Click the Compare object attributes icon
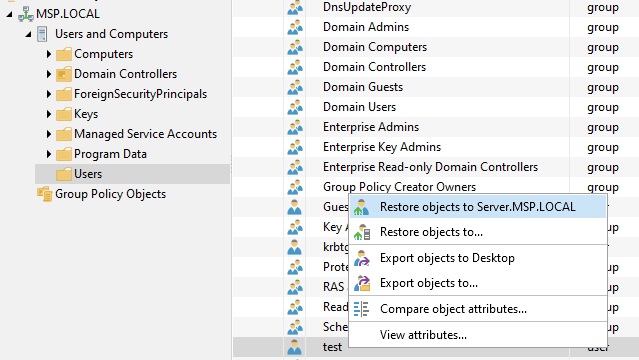This screenshot has height=360, width=639. (361, 309)
